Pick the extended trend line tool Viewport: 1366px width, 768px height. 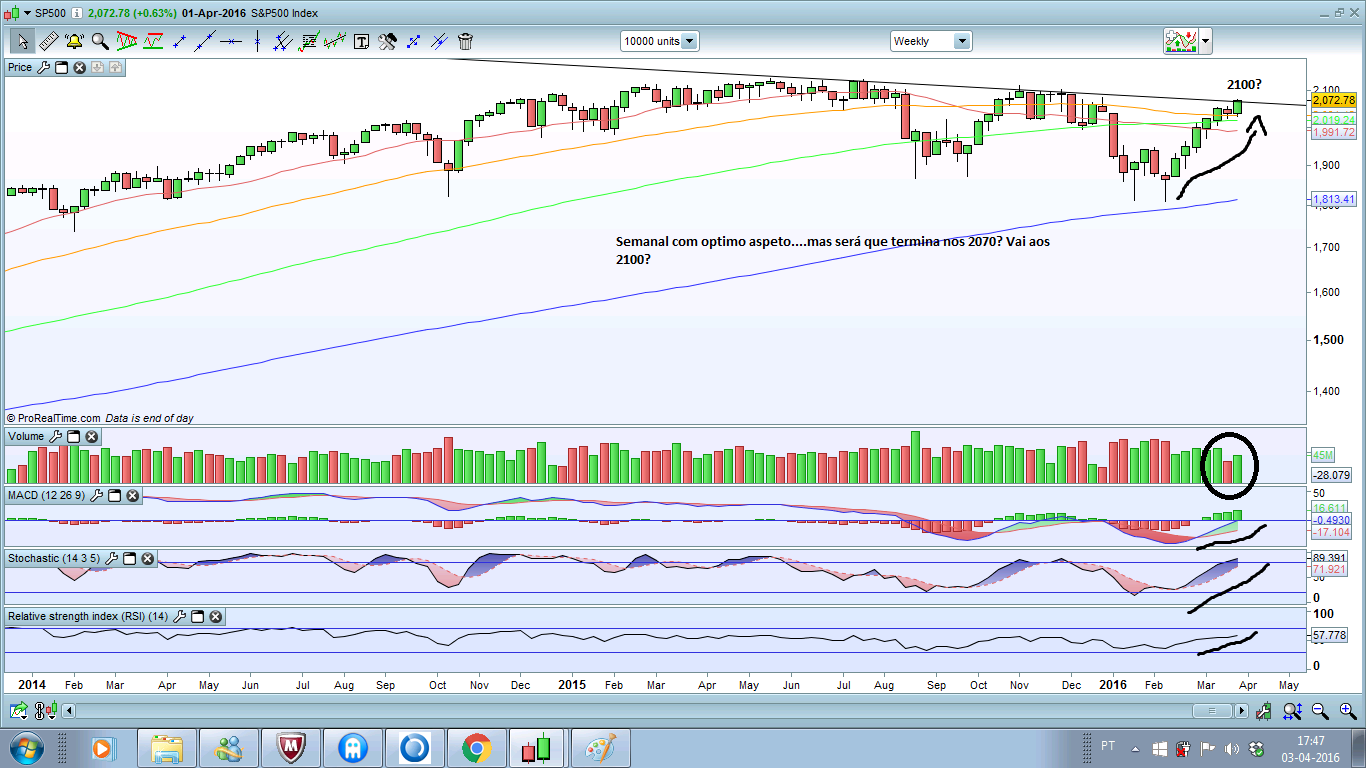click(x=206, y=41)
